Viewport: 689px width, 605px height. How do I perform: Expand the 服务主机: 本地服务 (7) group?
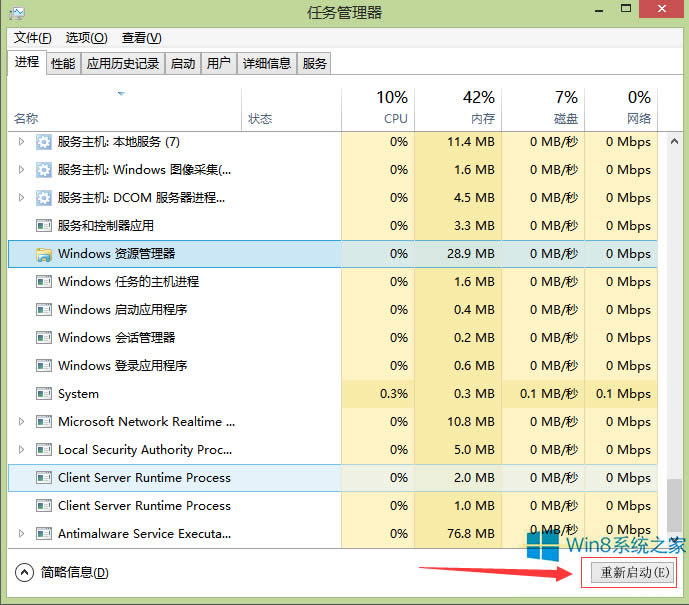coord(22,142)
